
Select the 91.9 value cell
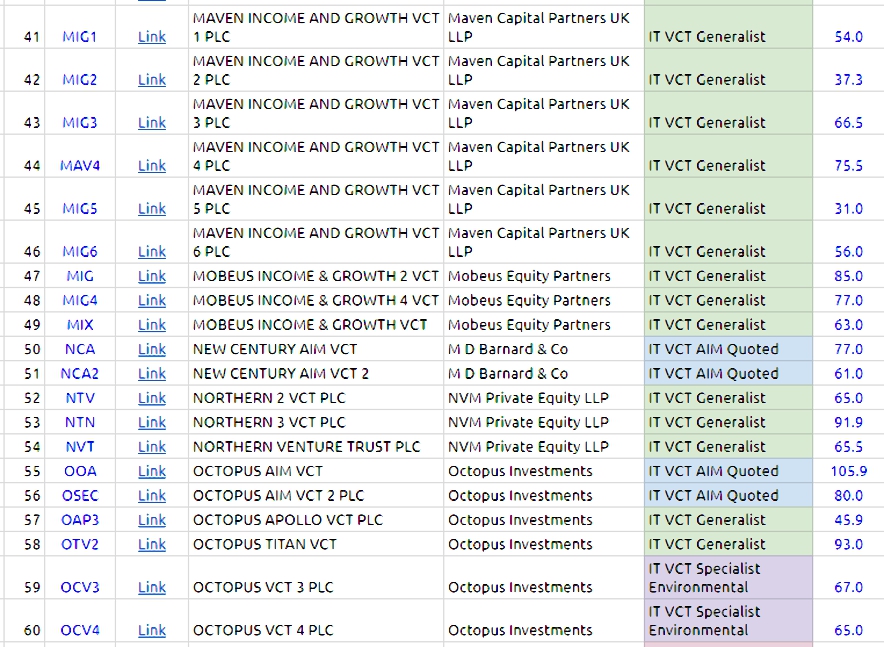click(848, 422)
